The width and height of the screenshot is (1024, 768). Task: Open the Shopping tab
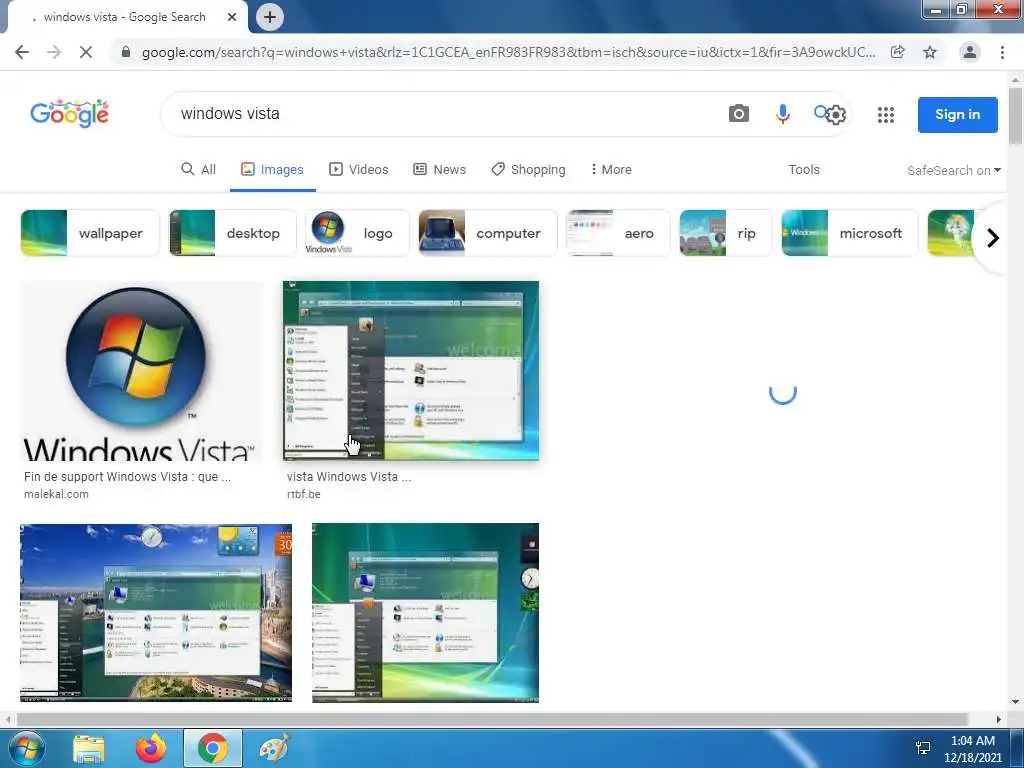pos(528,170)
